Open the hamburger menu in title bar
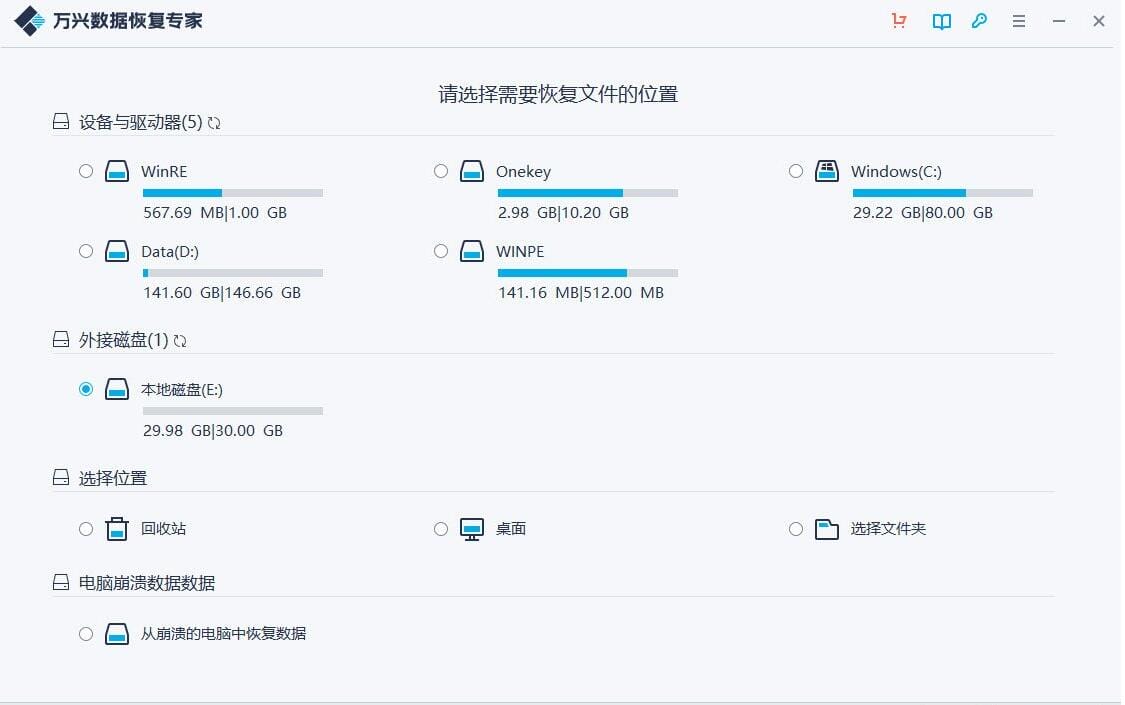1125x705 pixels. (x=1019, y=21)
